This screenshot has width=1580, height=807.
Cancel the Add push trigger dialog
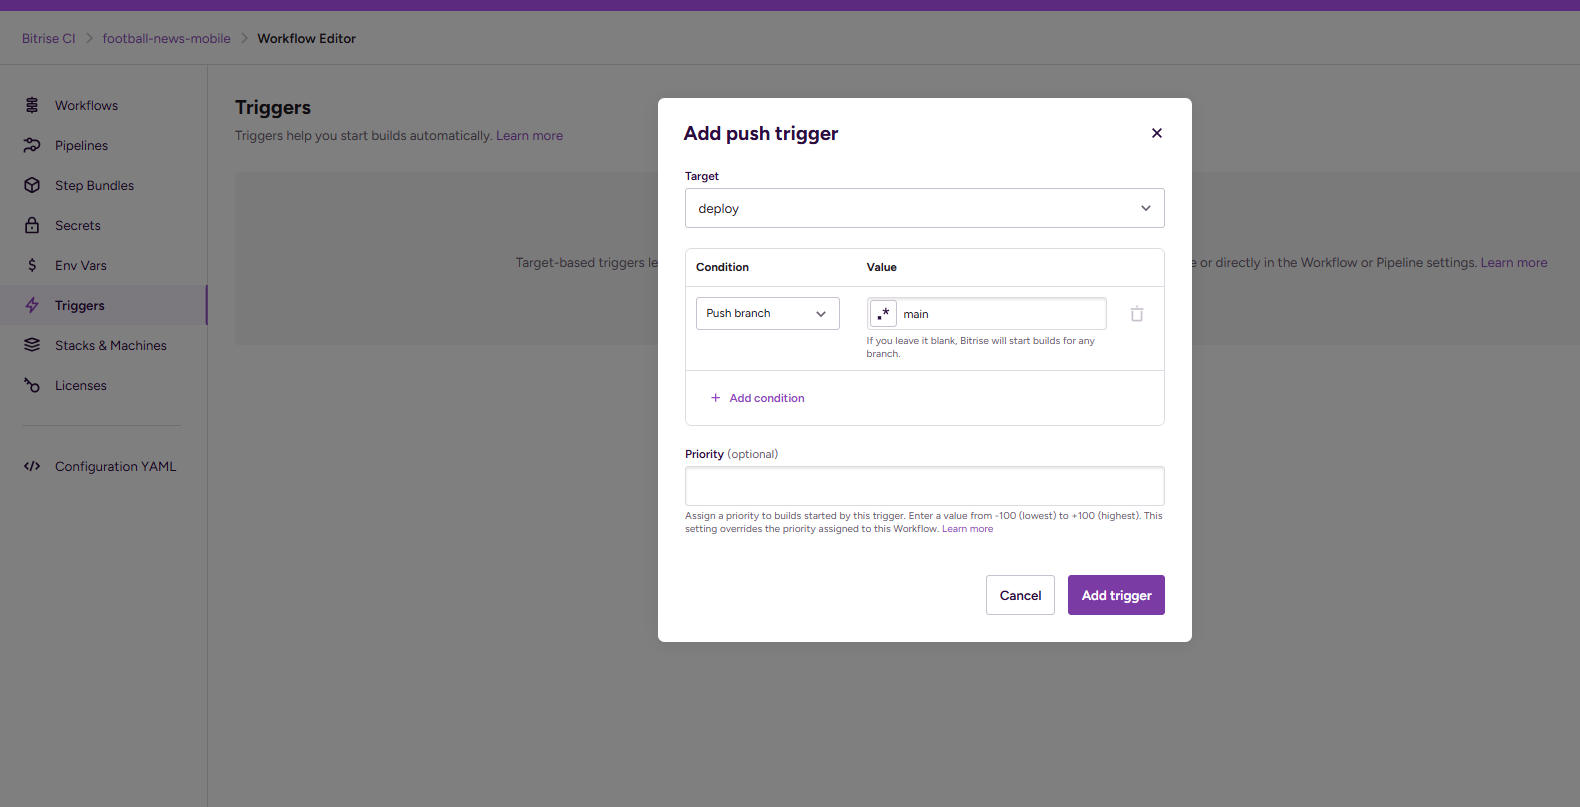[1020, 595]
